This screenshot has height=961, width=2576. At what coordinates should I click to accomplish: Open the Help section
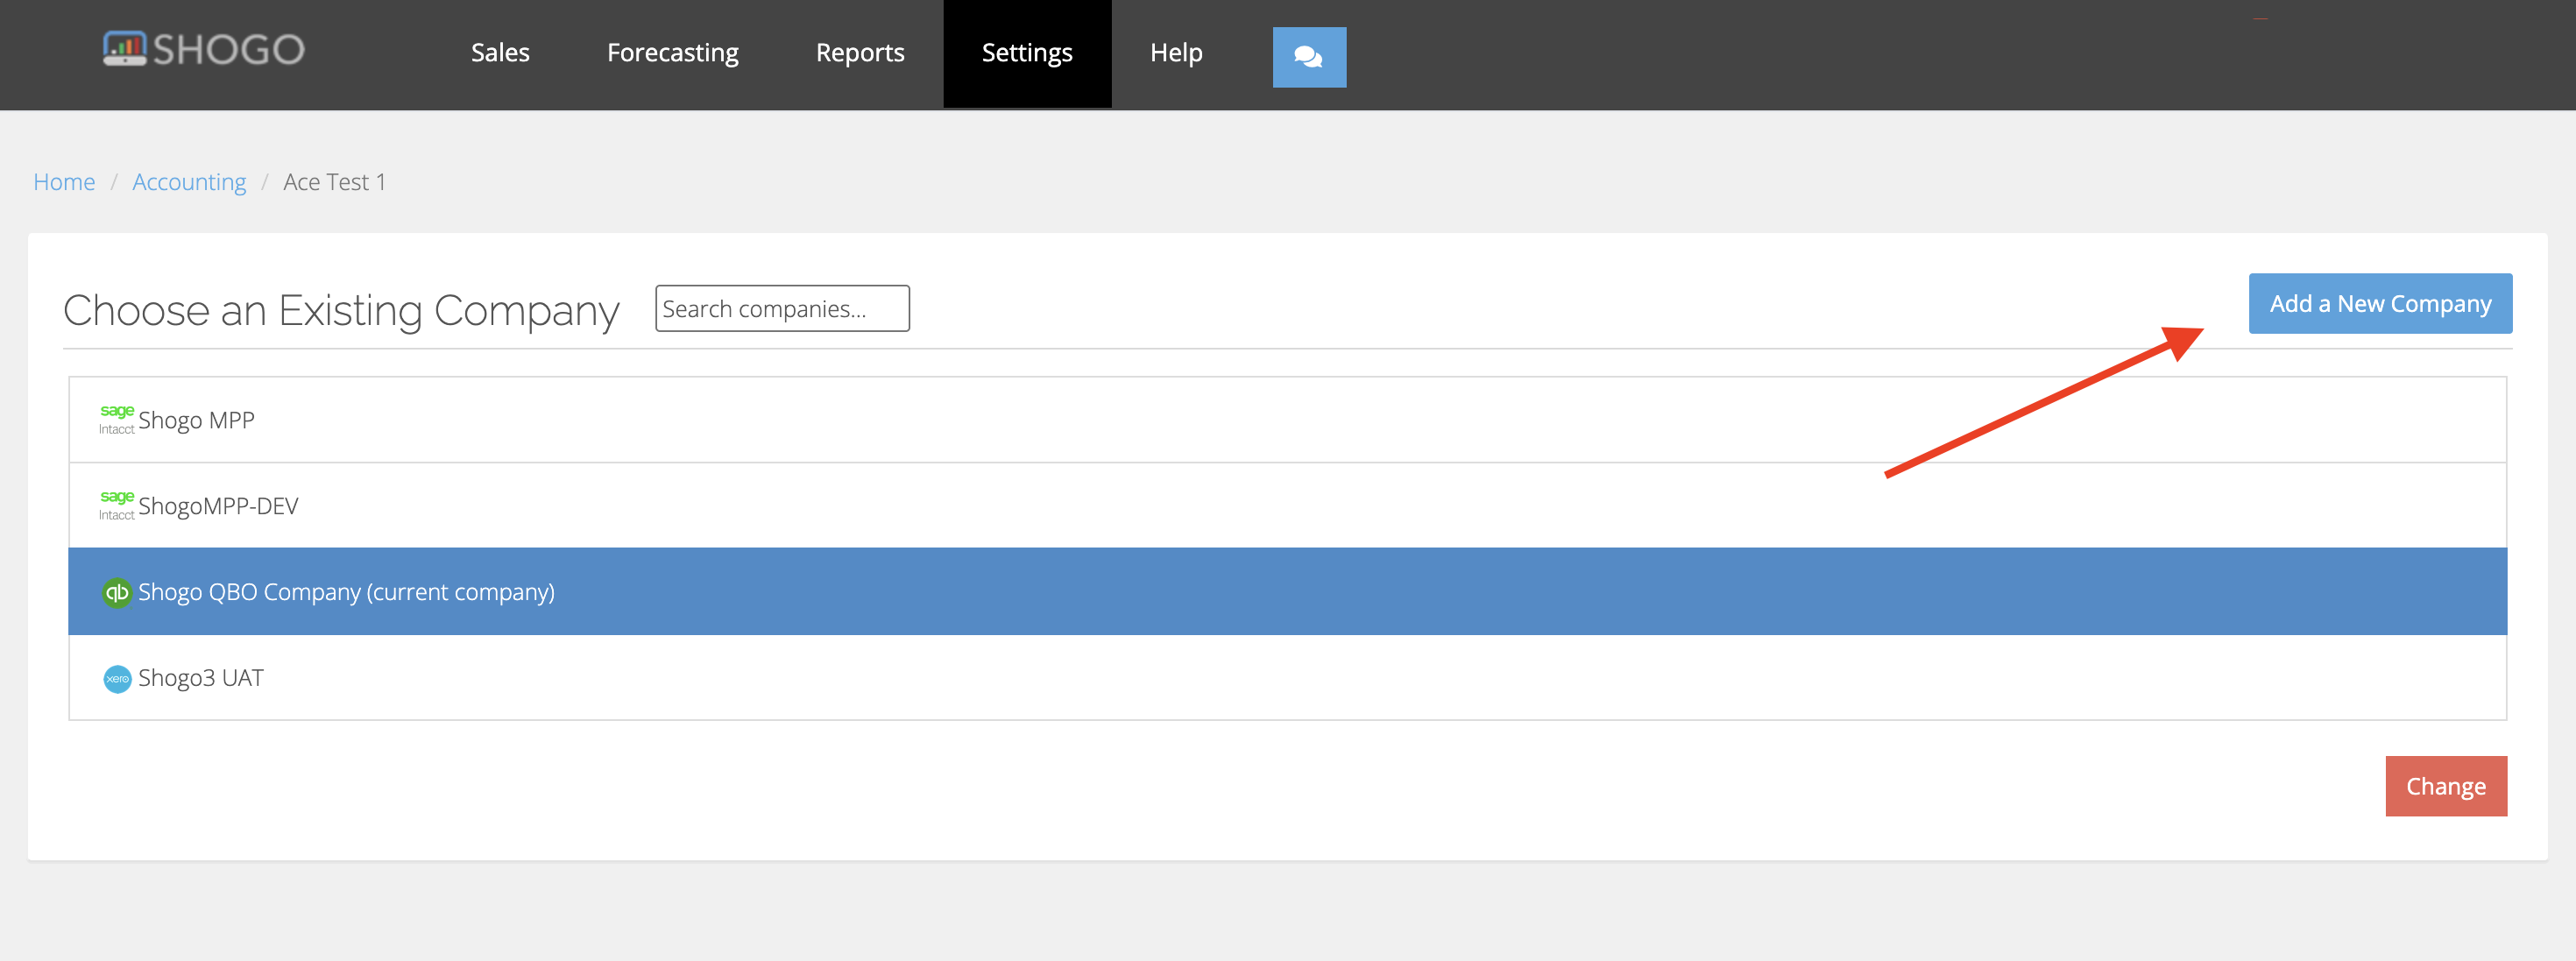(1176, 52)
